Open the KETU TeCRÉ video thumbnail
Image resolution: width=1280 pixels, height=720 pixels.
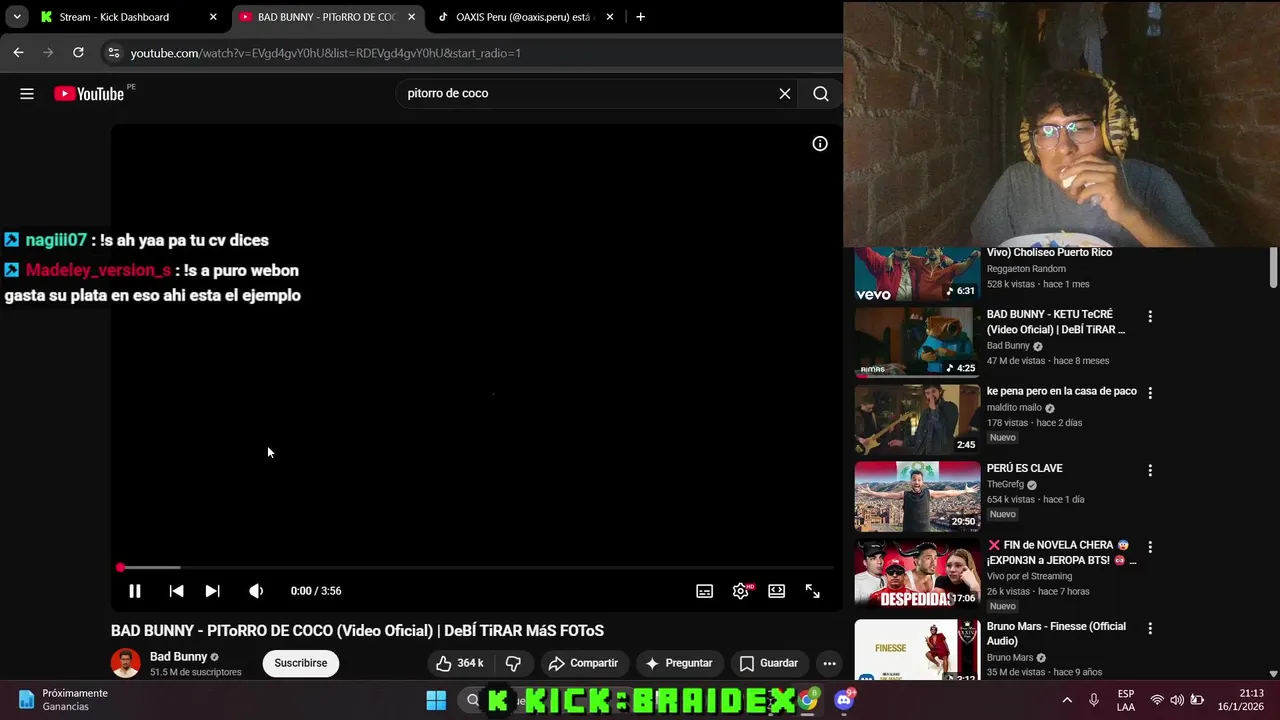917,342
